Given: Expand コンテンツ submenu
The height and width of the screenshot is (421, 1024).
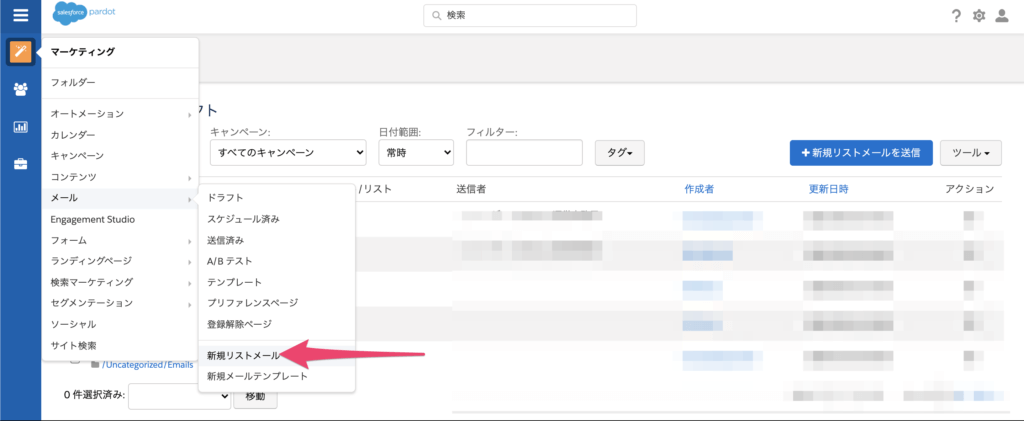Looking at the screenshot, I should point(120,177).
